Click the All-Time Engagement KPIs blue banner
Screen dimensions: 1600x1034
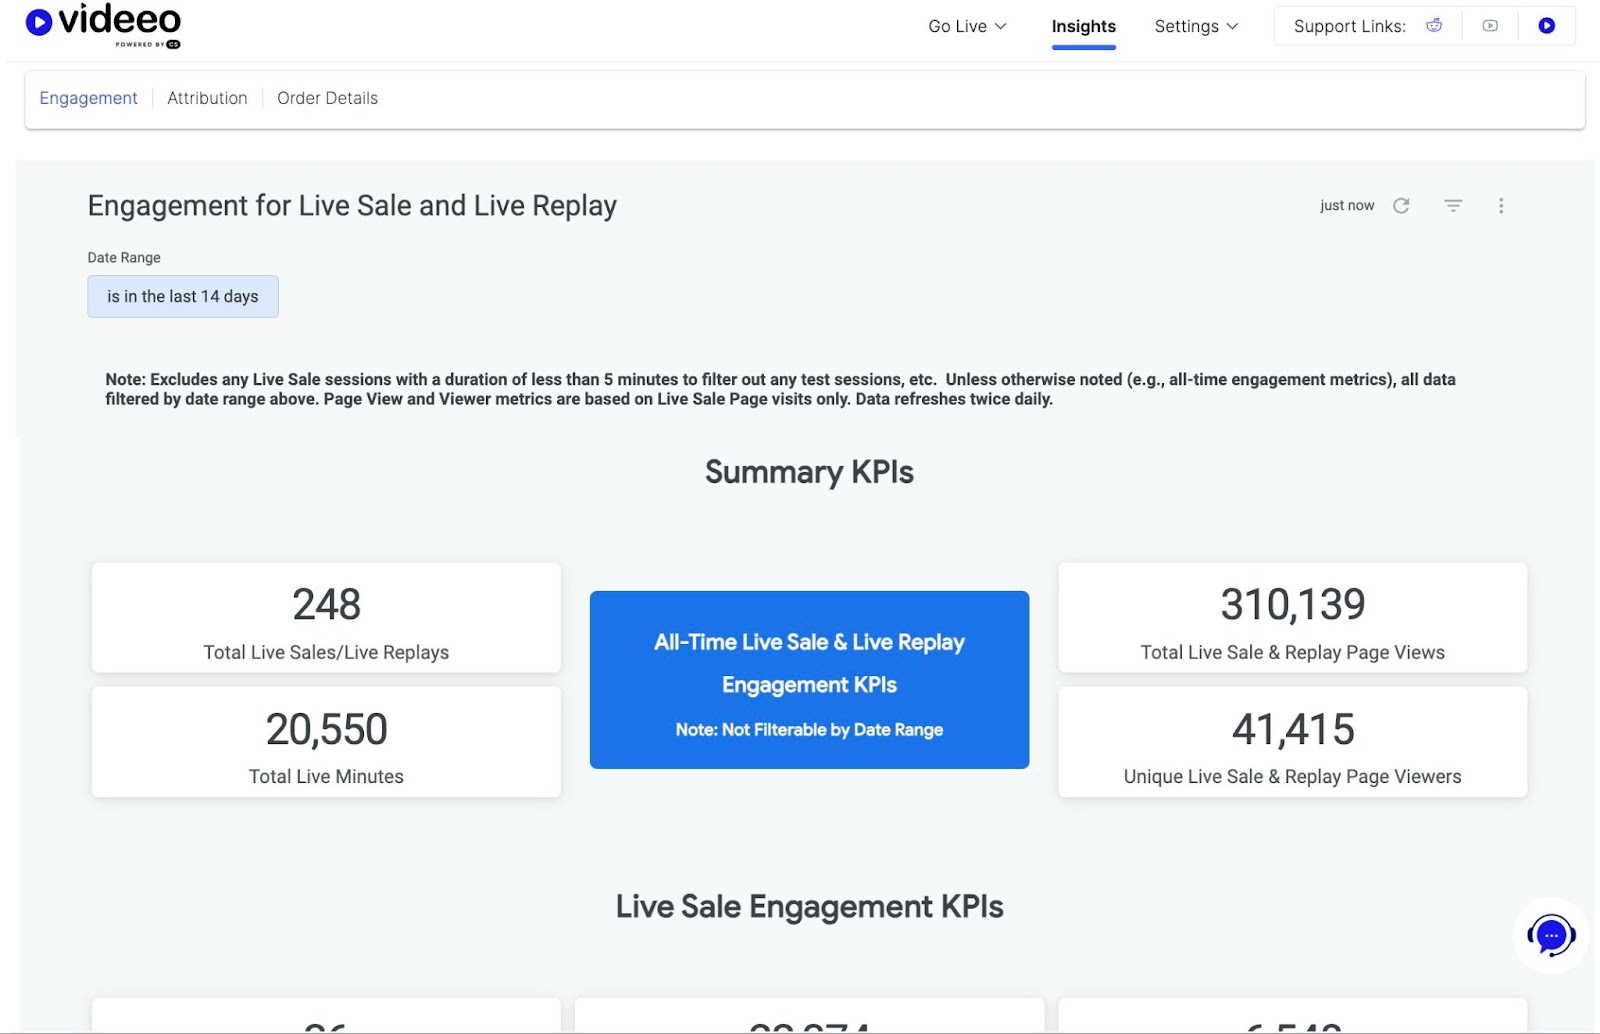click(x=809, y=680)
